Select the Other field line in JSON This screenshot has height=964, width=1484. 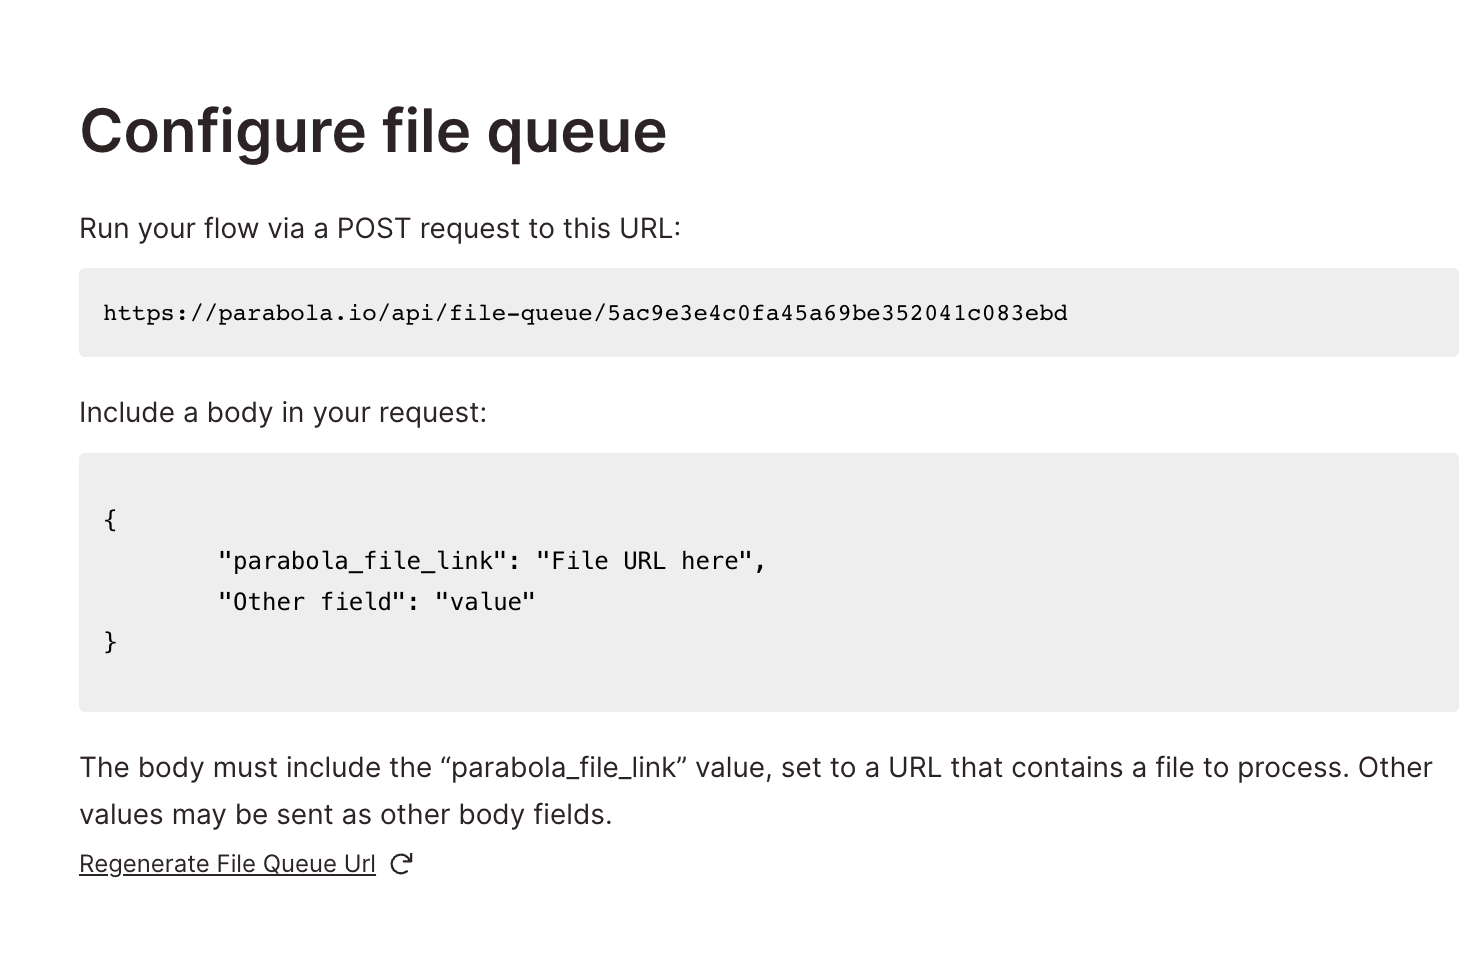click(322, 601)
